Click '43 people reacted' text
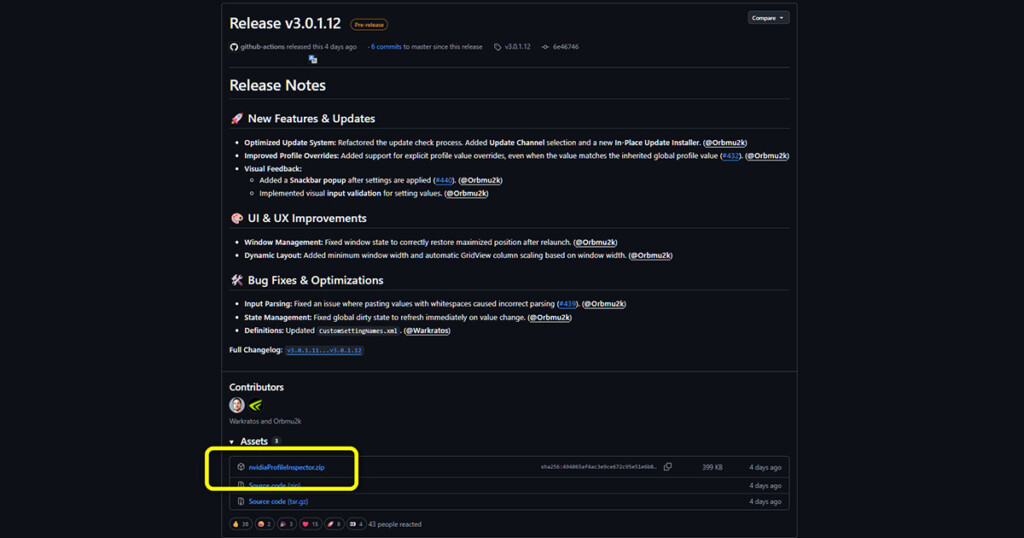Screen dimensions: 1024x538 click(x=394, y=524)
